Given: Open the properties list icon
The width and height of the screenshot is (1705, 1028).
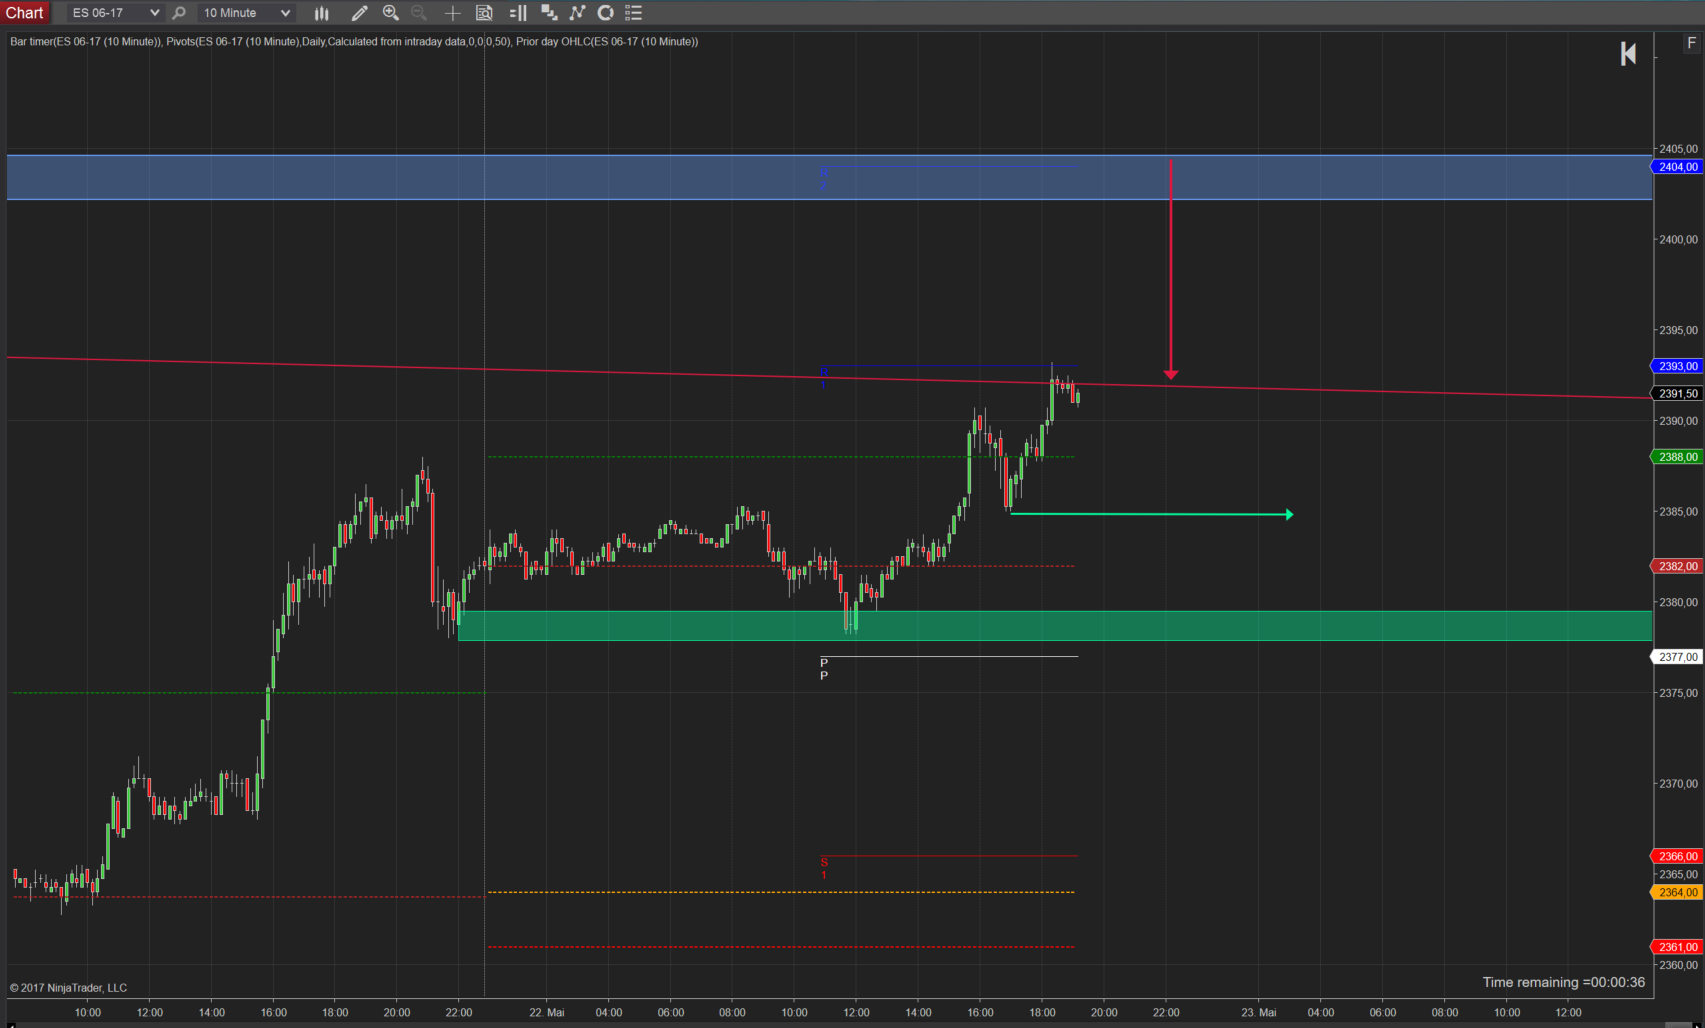Looking at the screenshot, I should 633,13.
